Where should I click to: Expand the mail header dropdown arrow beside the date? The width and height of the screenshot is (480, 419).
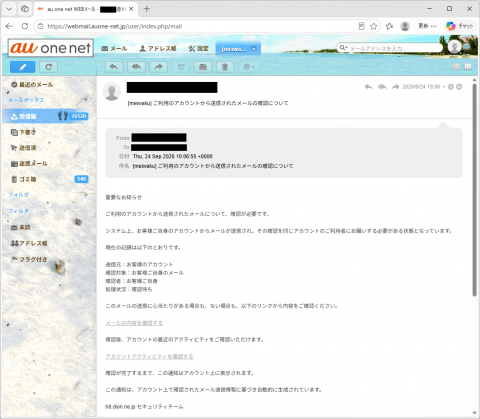point(459,87)
